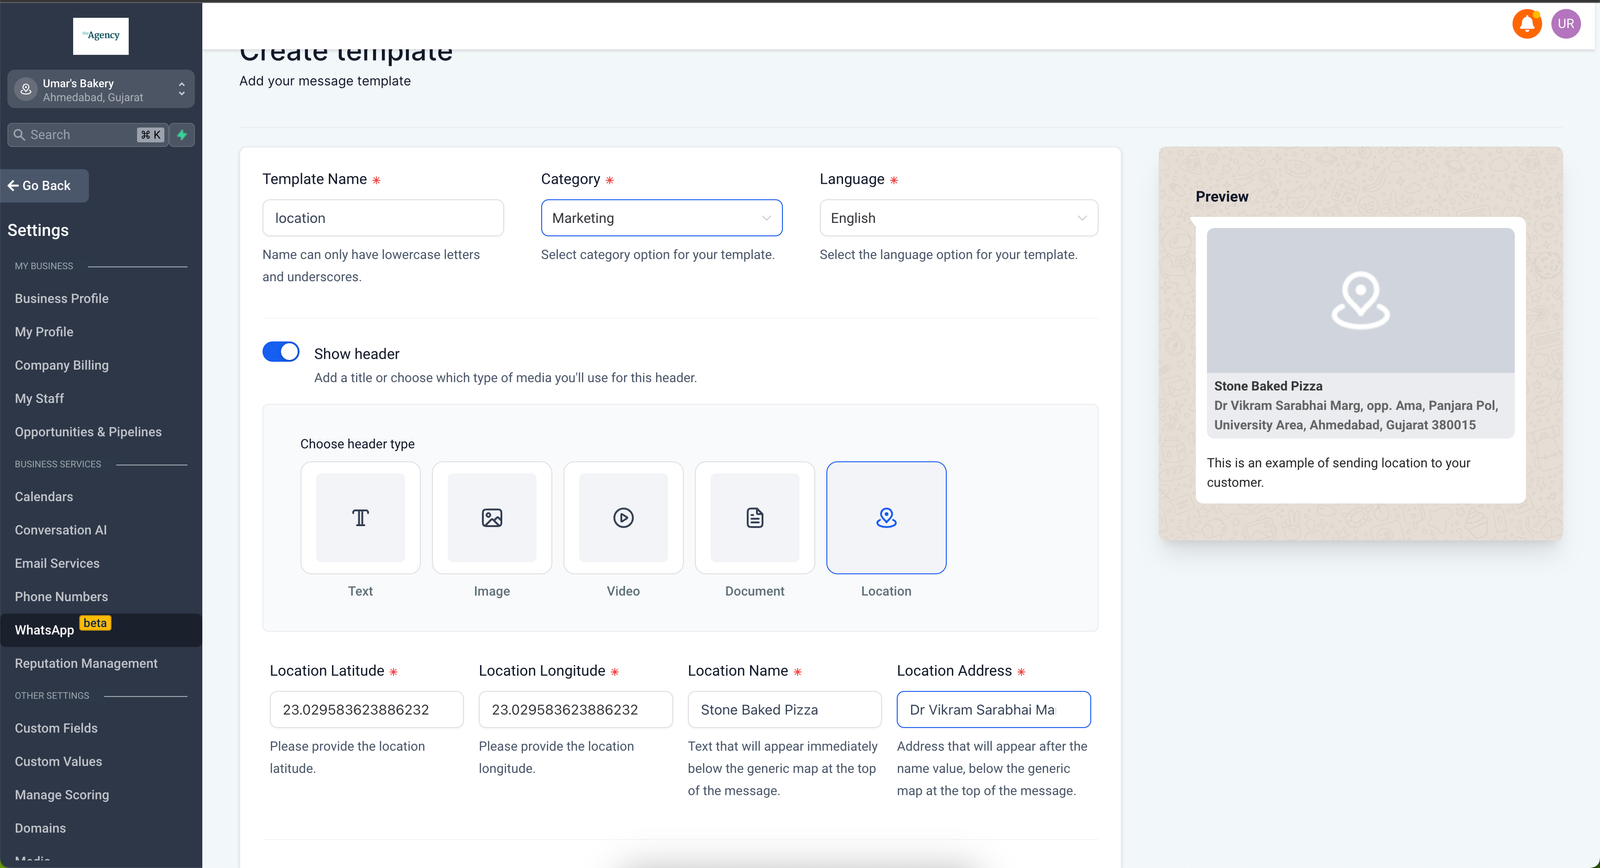The width and height of the screenshot is (1600, 868).
Task: Expand the Language dropdown
Action: click(x=958, y=218)
